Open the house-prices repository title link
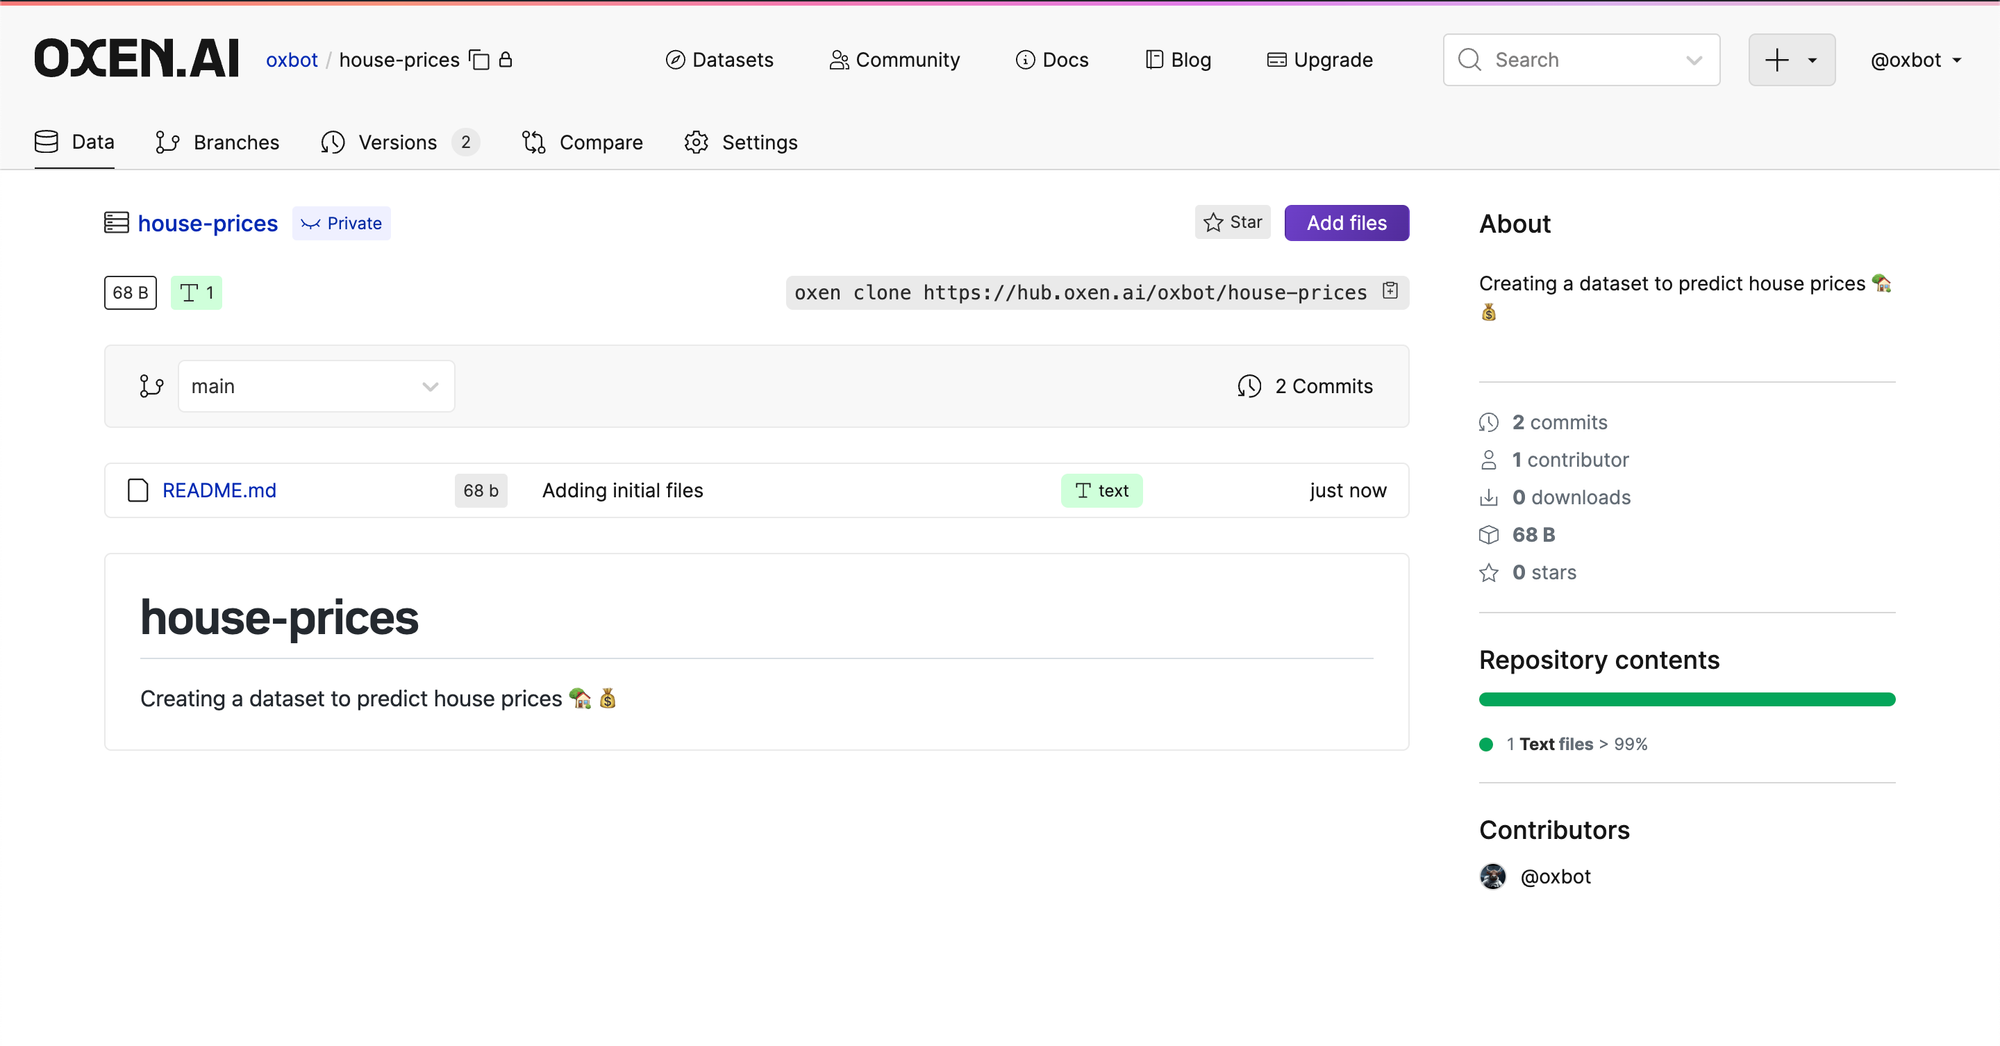Screen dimensions: 2000x1046 coord(208,223)
